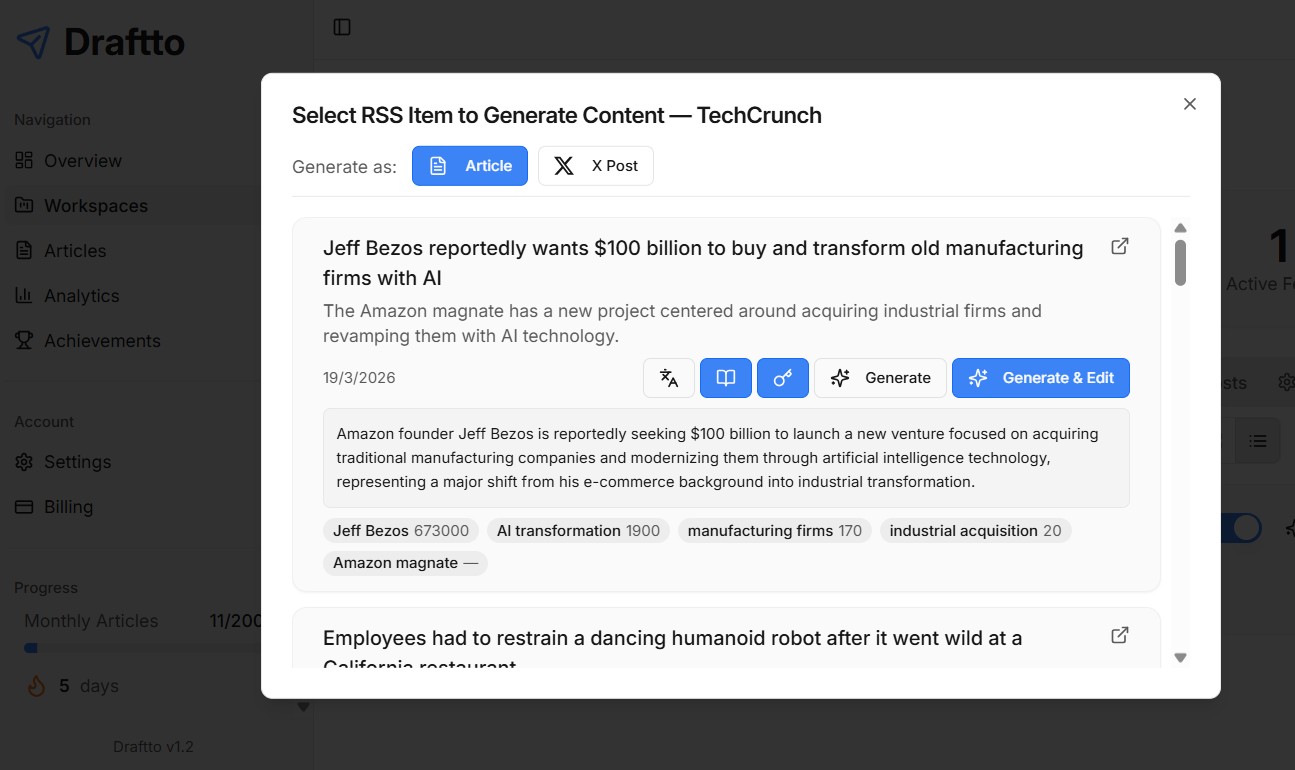Screen dimensions: 1295x770
Task: Toggle the blue switch behind the dialog
Action: pyautogui.click(x=1241, y=528)
